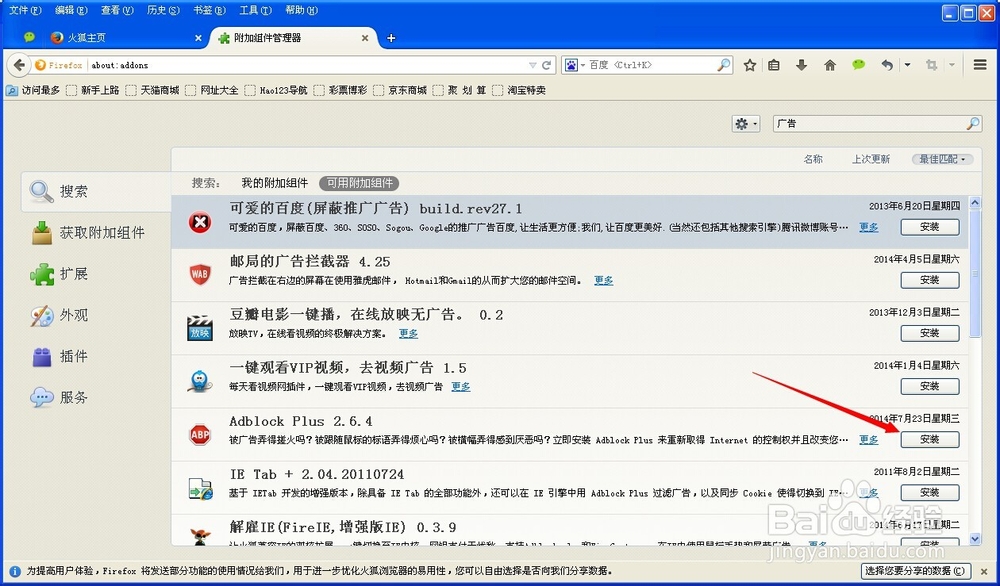Click the pinned WeChat chat tab
The height and width of the screenshot is (586, 1000).
tap(29, 38)
